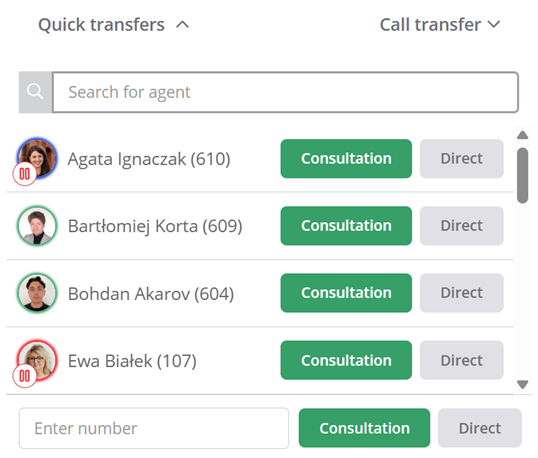Viewport: 538px width, 458px height.
Task: Focus the Search for agent field
Action: pos(285,92)
